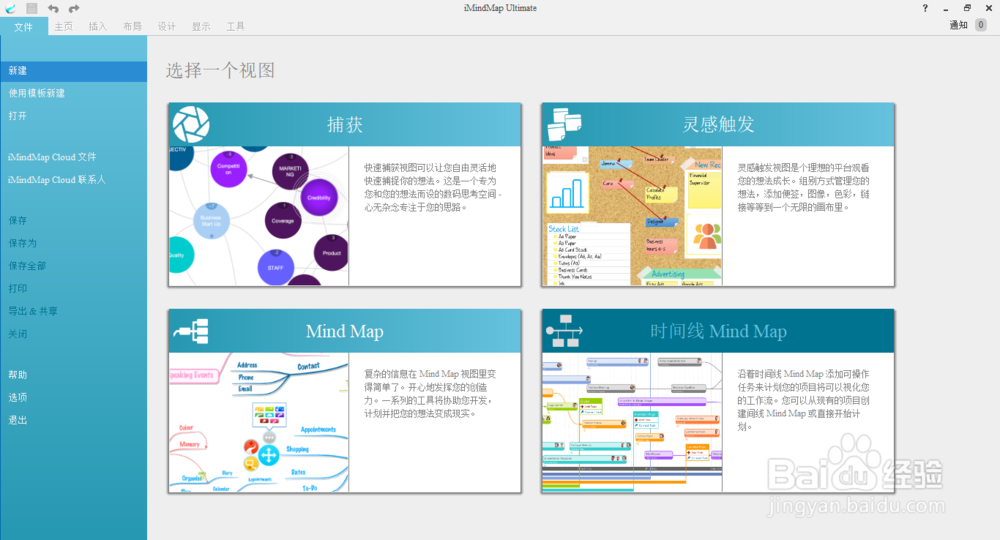The width and height of the screenshot is (1000, 540).
Task: Select the timeline view thumbnail
Action: click(x=632, y=422)
